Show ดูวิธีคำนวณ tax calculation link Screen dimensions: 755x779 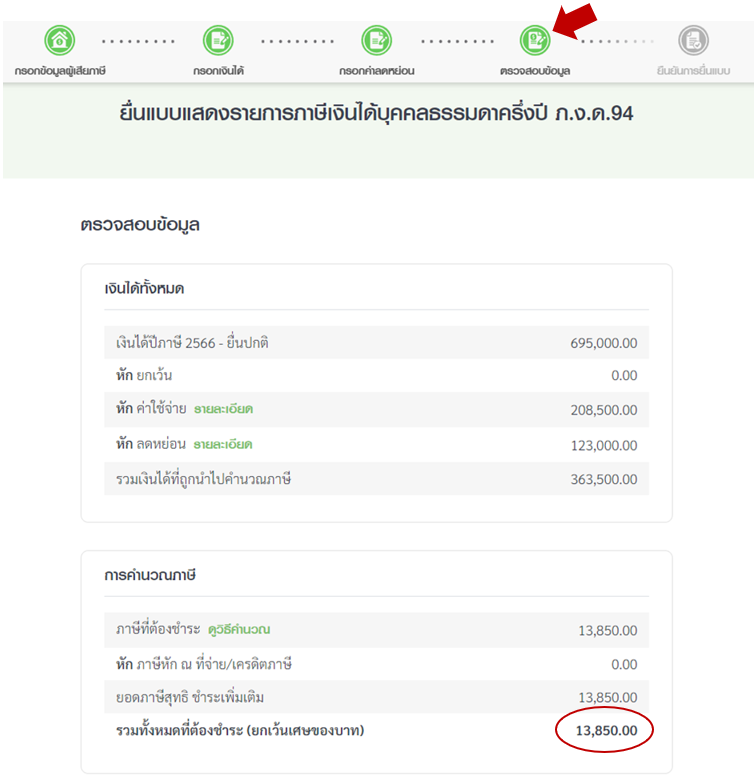(239, 629)
